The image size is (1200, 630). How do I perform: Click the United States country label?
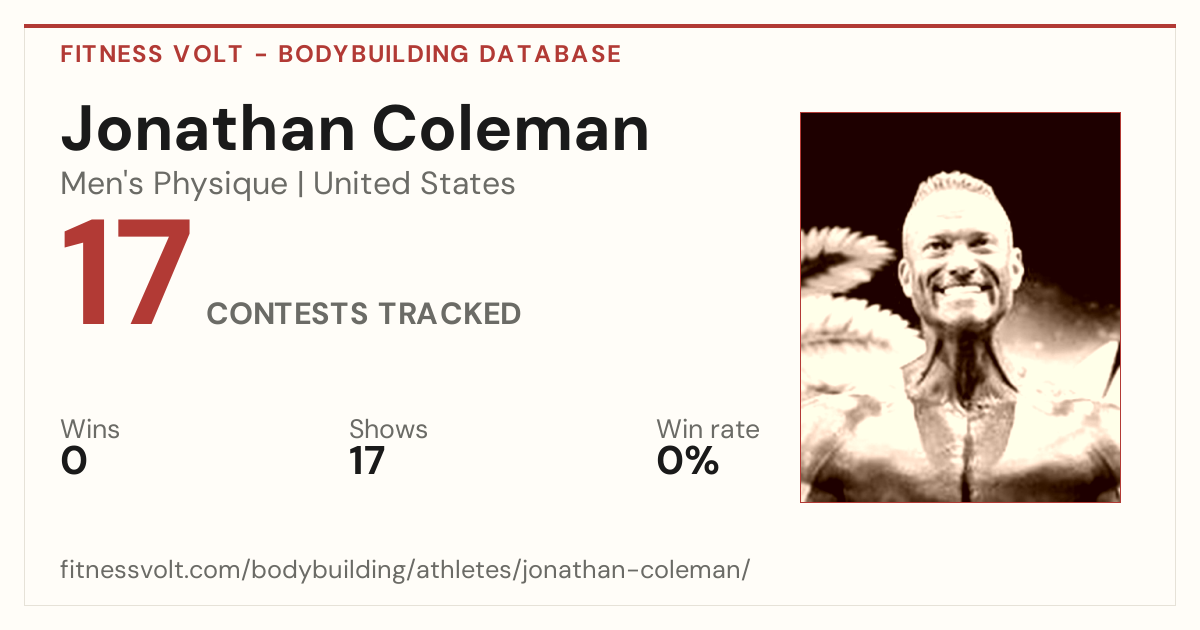click(x=415, y=184)
